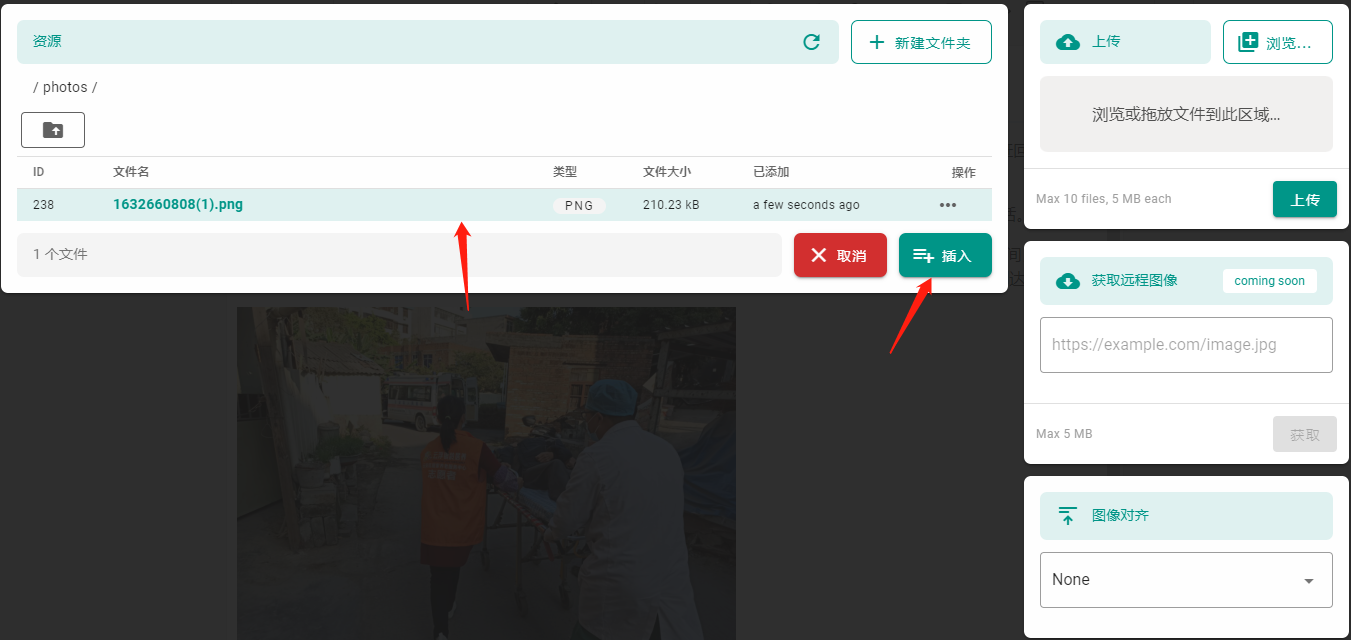Click the parent folder up icon button
This screenshot has height=640, width=1351.
(53, 130)
